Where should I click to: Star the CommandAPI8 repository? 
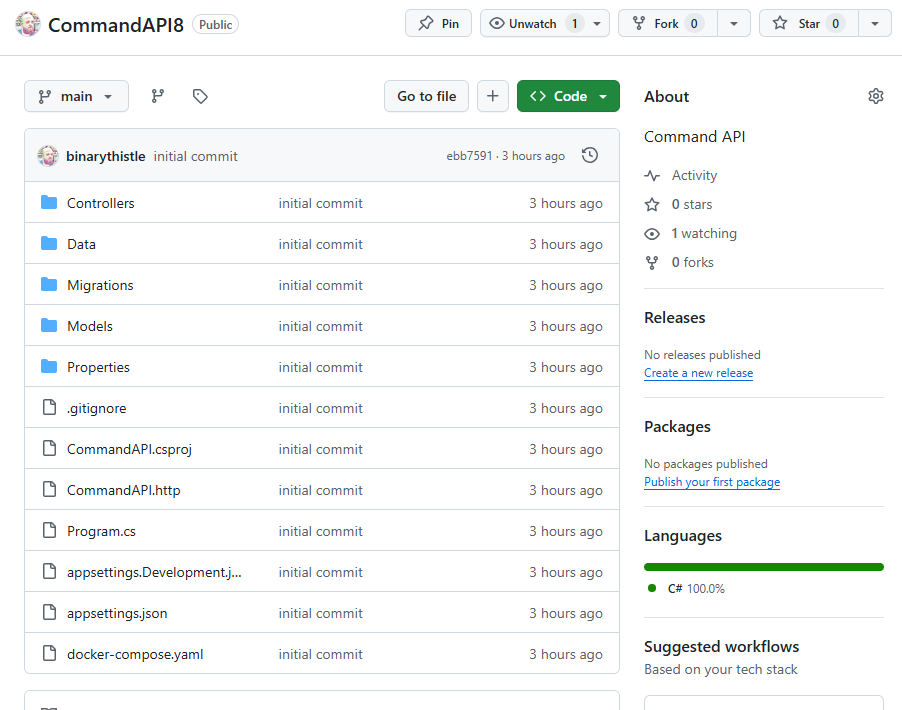809,24
